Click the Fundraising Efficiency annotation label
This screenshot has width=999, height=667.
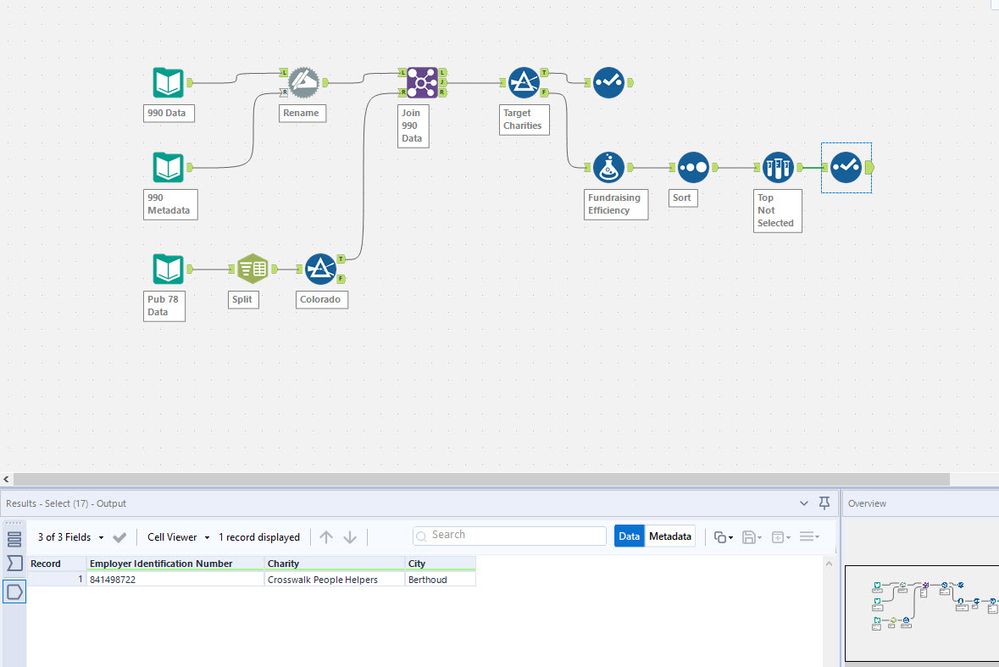[x=615, y=204]
